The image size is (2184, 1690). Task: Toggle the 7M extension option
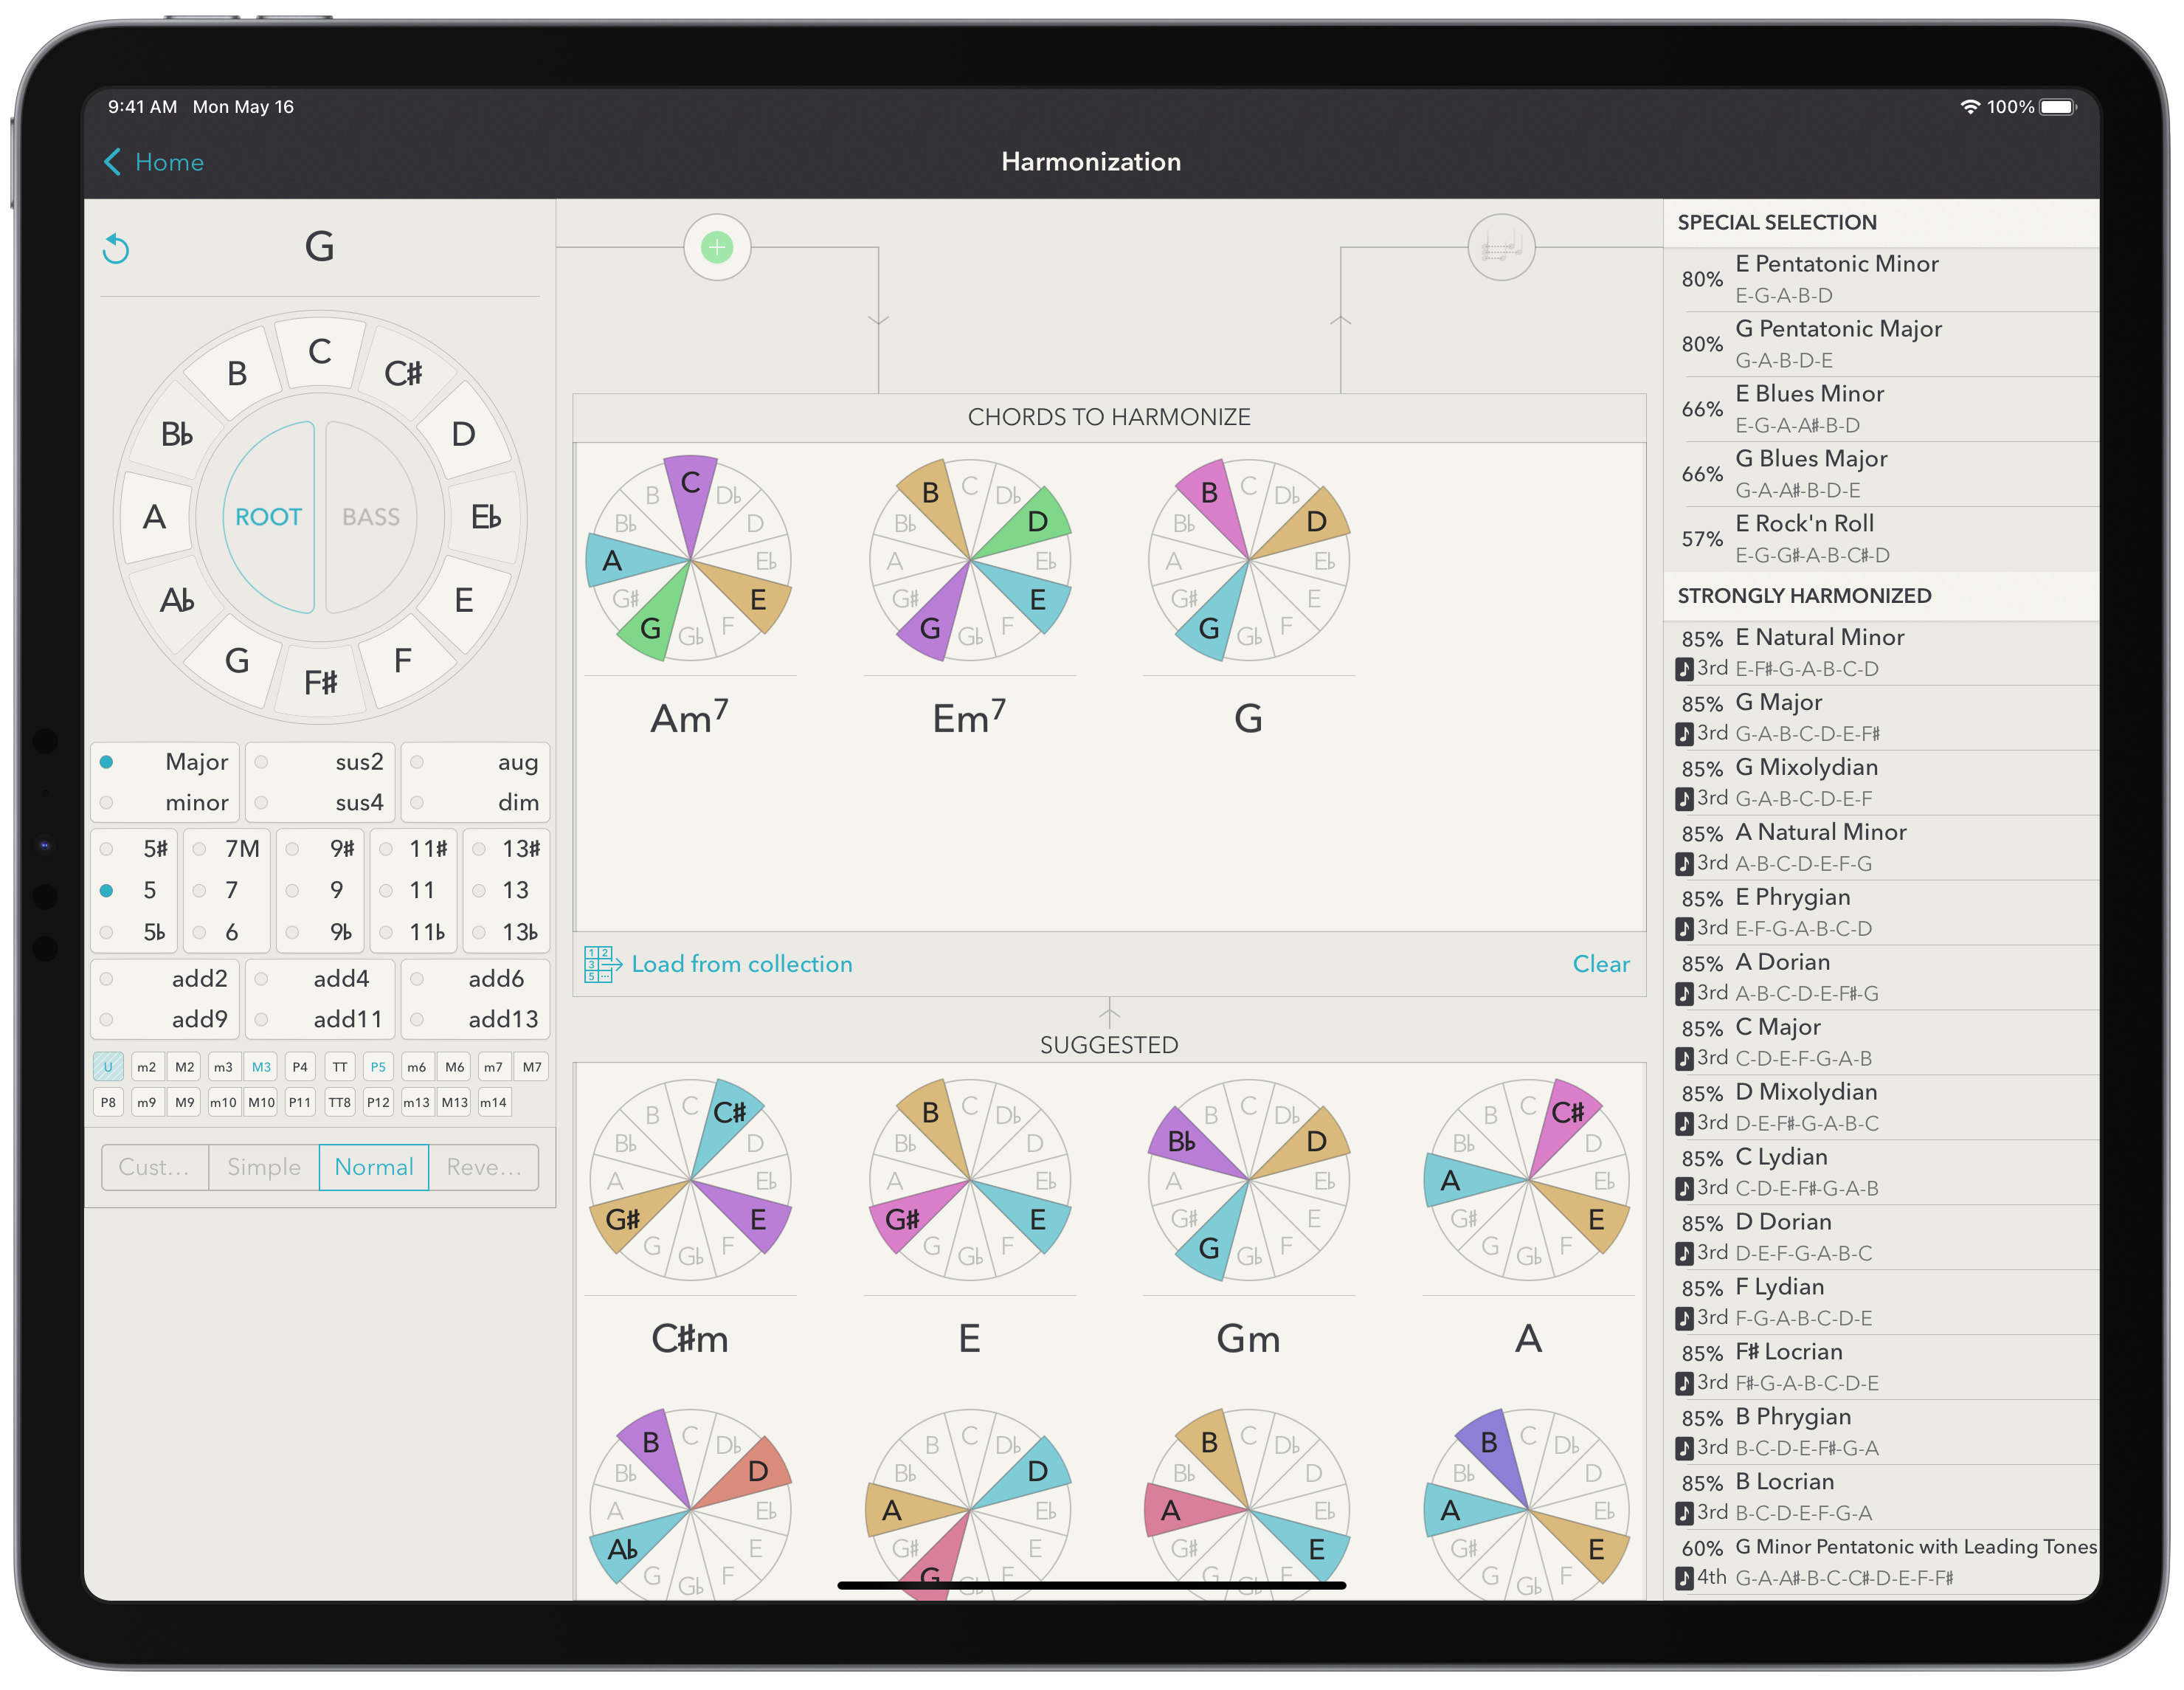tap(200, 849)
